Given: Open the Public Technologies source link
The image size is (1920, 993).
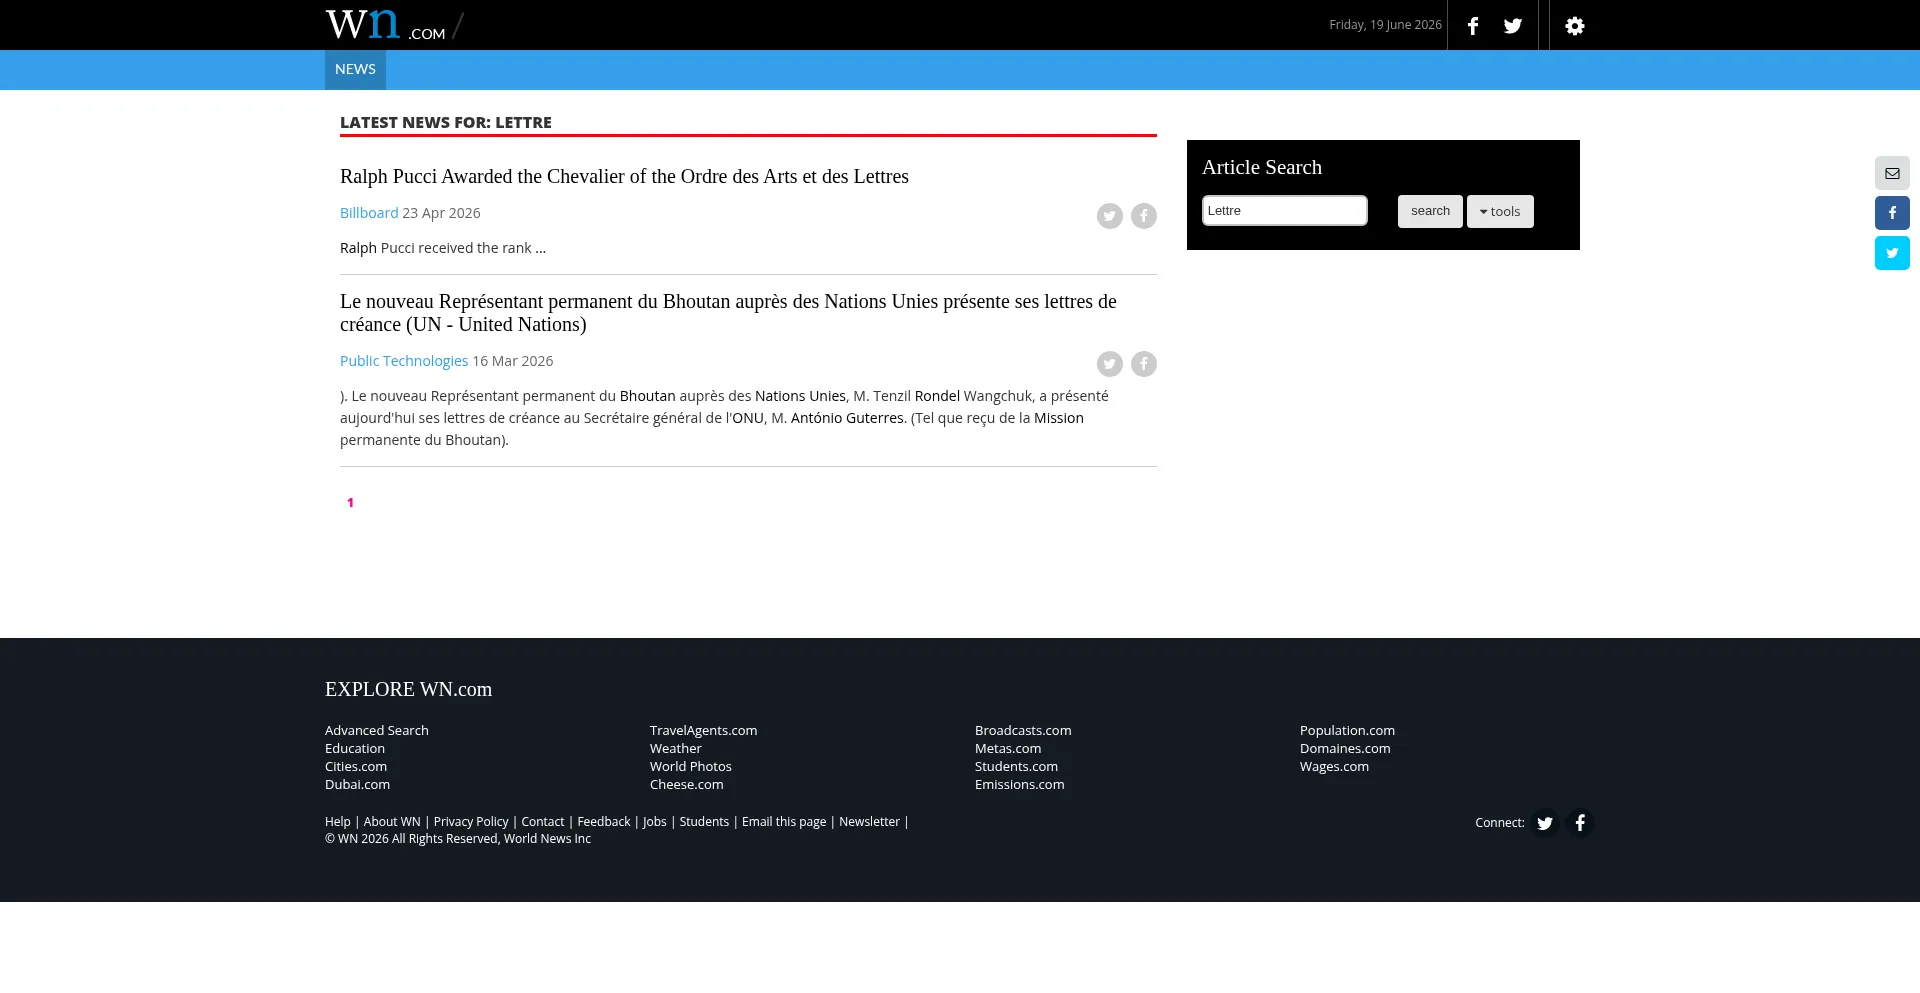Looking at the screenshot, I should pos(404,361).
